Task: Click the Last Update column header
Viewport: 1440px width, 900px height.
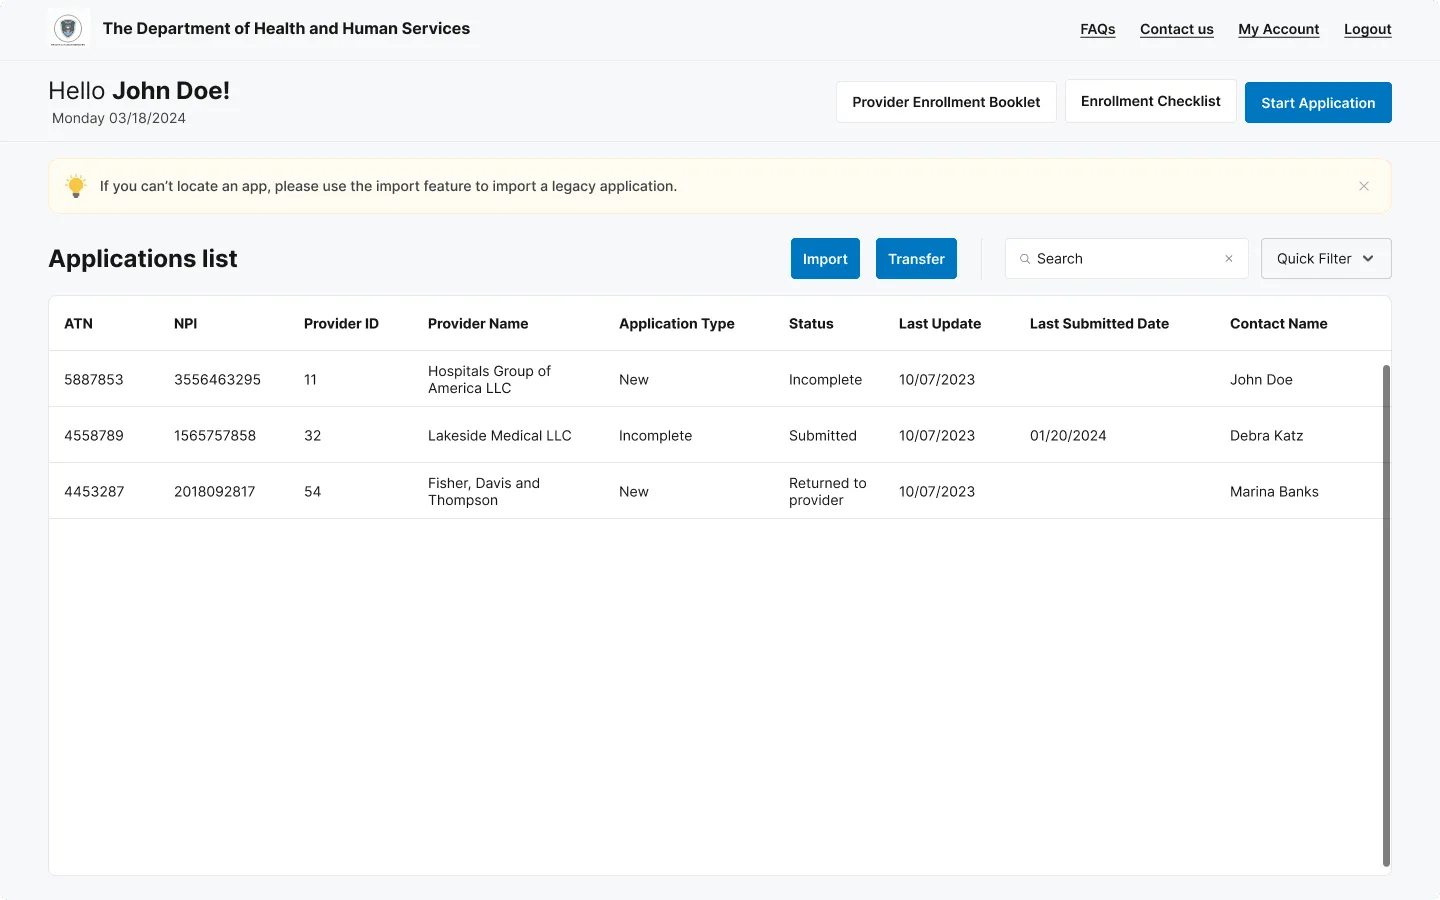Action: 940,324
